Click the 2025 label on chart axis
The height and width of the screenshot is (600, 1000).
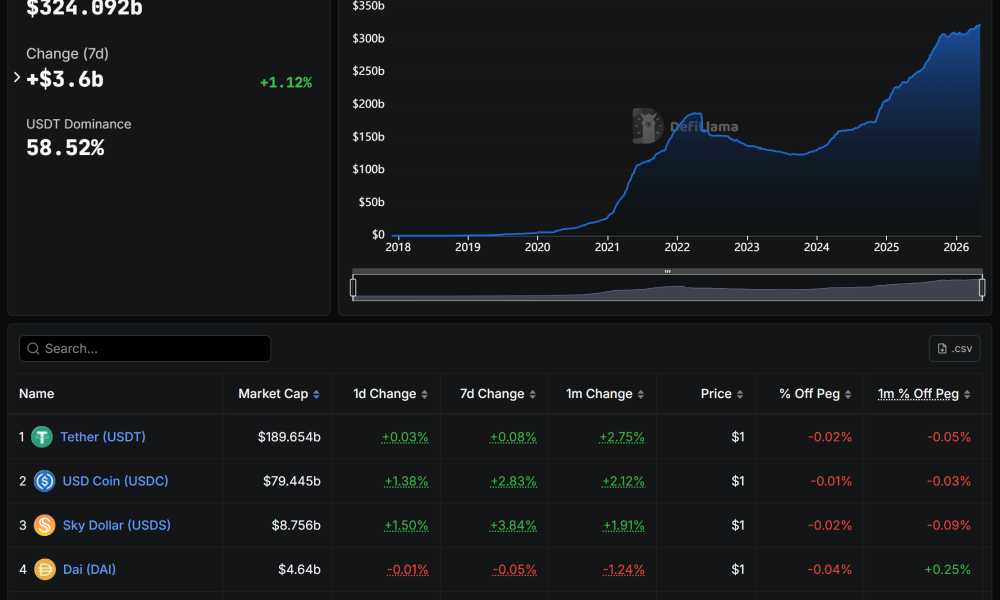click(x=886, y=247)
